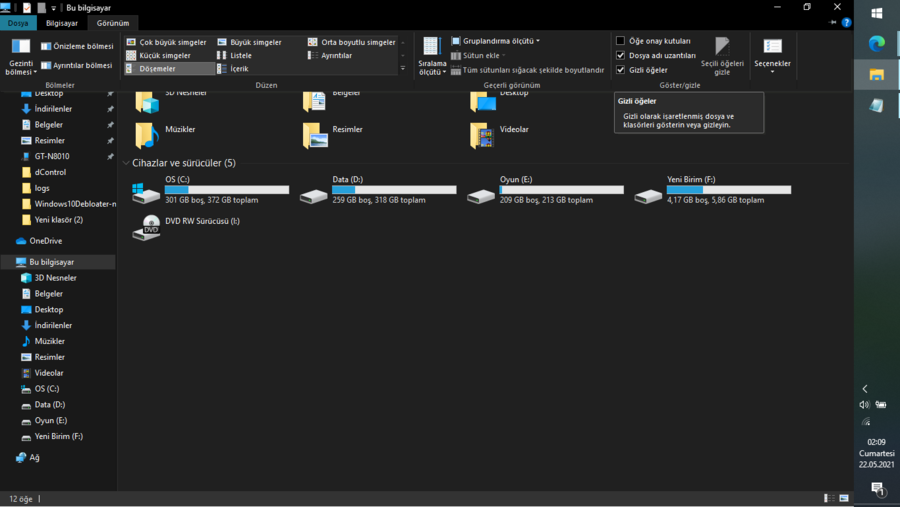The image size is (900, 507).
Task: Switch to the Bilgisayar tab
Action: click(x=61, y=23)
